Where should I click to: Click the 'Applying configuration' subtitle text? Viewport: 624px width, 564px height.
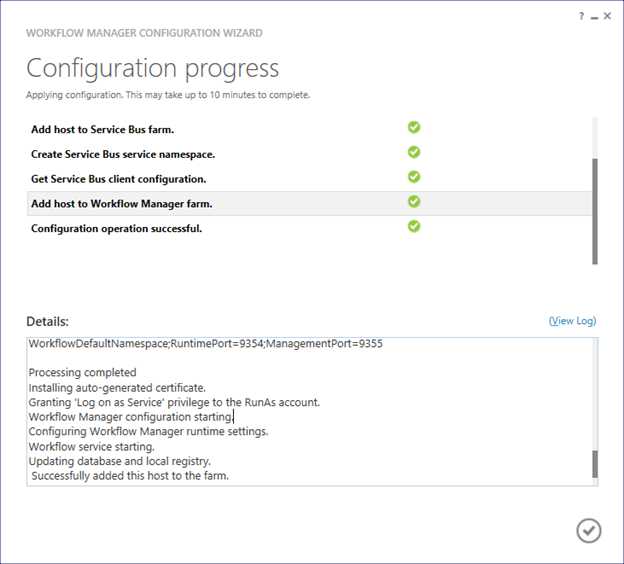pyautogui.click(x=168, y=95)
